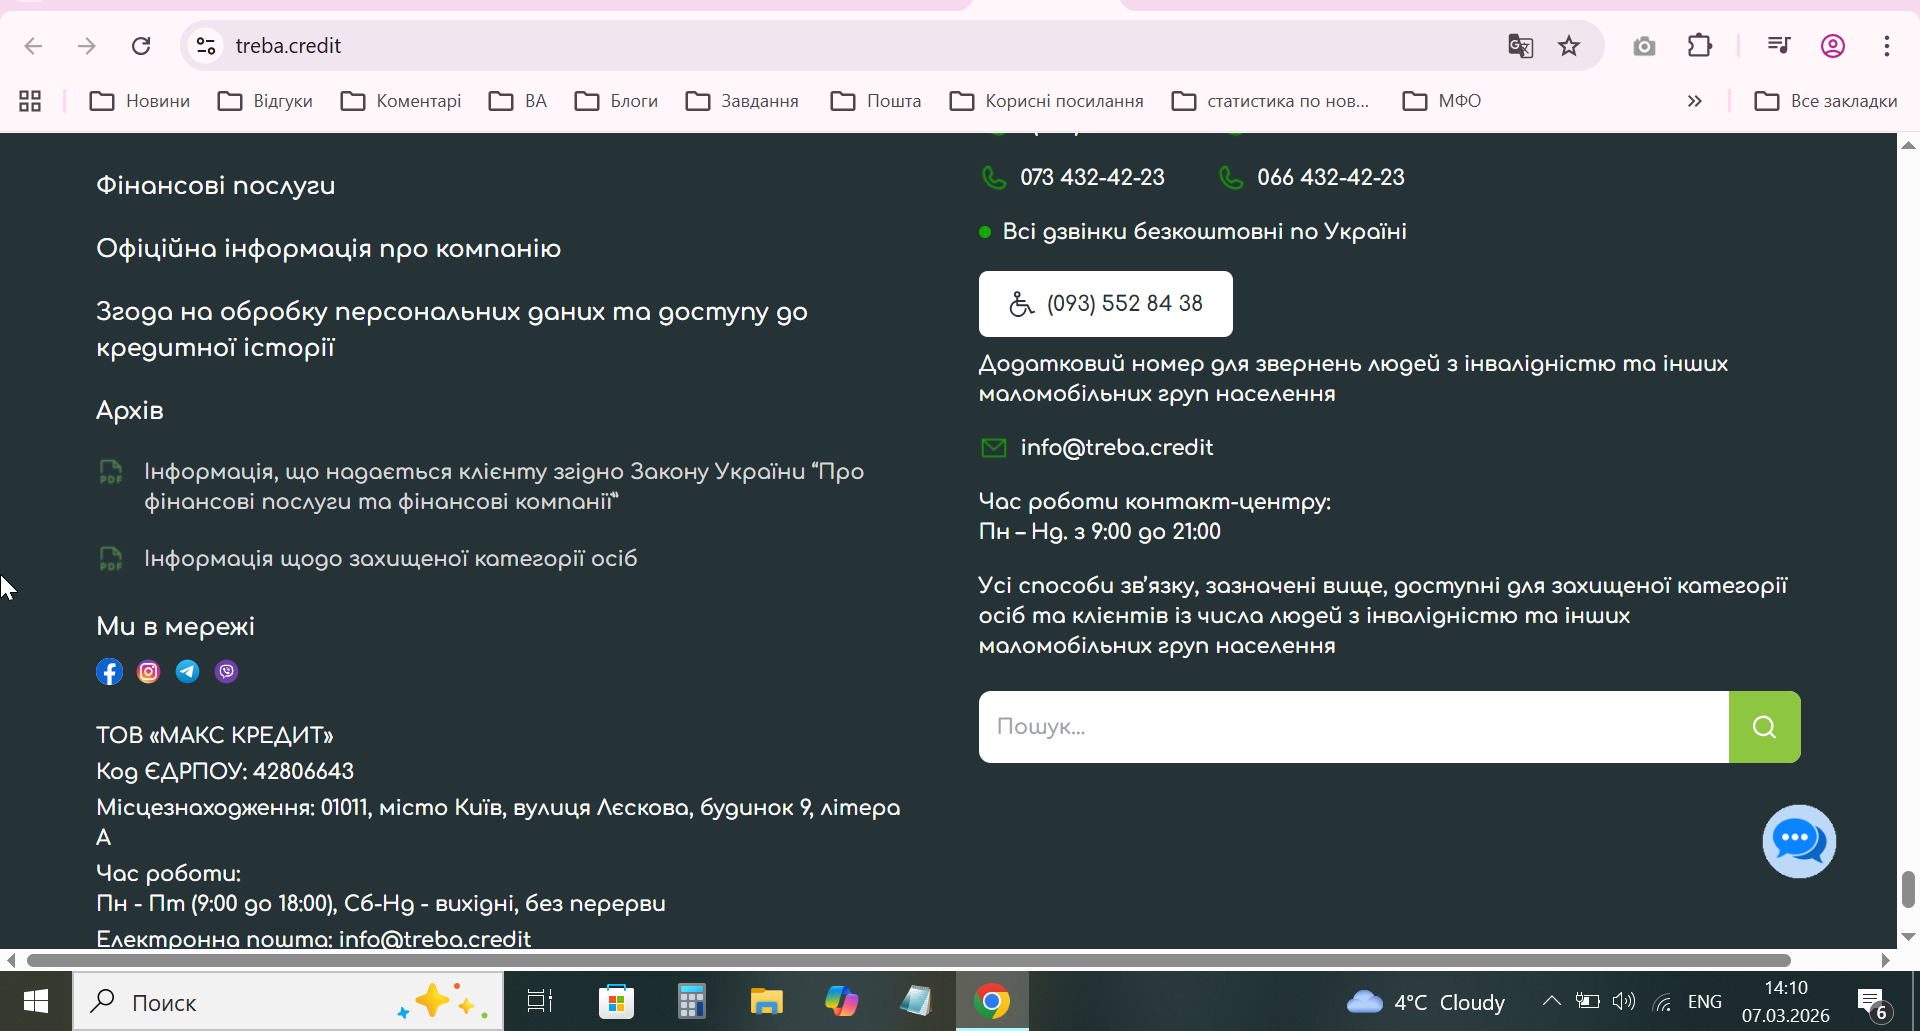Click the PDF icon for financial services law info
The width and height of the screenshot is (1920, 1031).
tap(110, 472)
